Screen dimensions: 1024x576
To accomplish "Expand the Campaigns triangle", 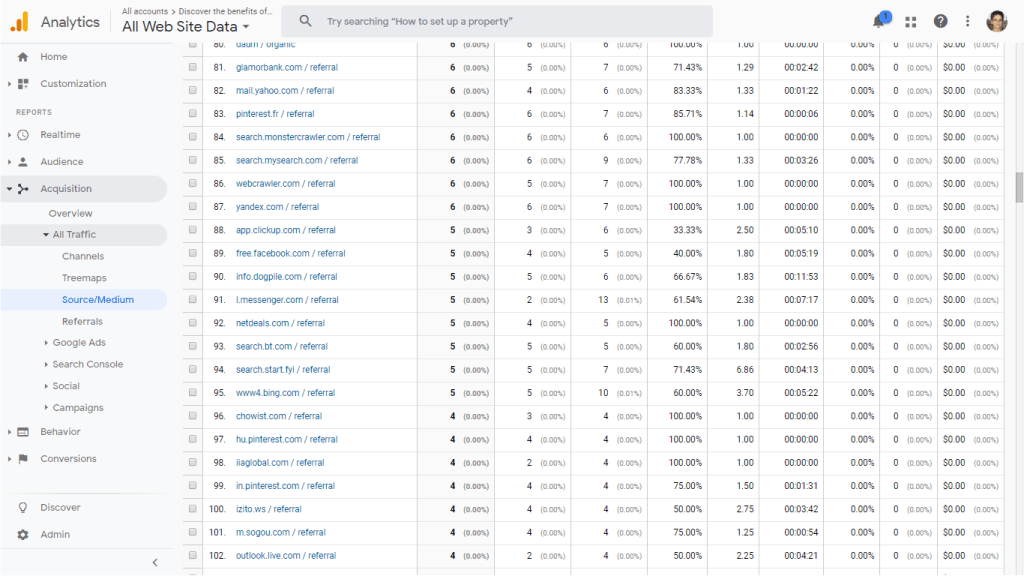I will tap(46, 408).
